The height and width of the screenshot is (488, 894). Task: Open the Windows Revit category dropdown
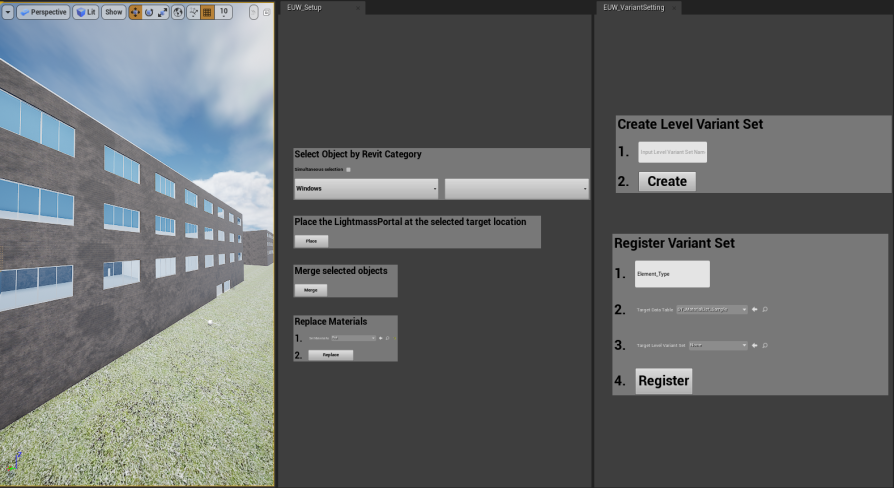click(366, 189)
